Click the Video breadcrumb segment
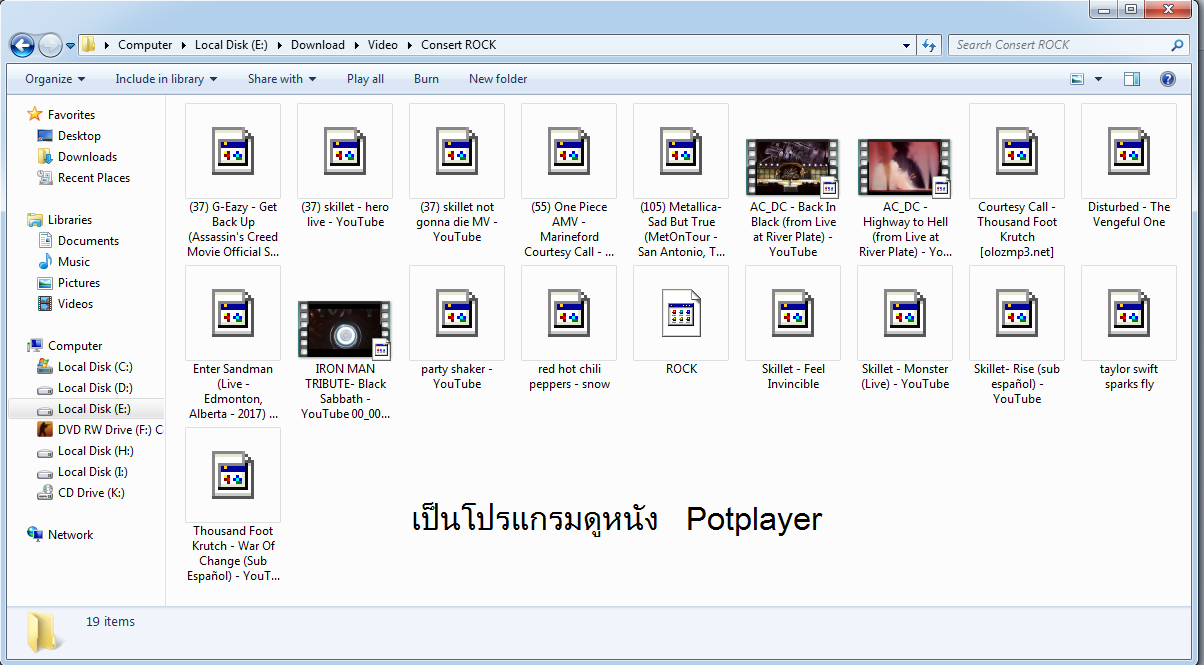Viewport: 1204px width, 665px height. tap(382, 45)
